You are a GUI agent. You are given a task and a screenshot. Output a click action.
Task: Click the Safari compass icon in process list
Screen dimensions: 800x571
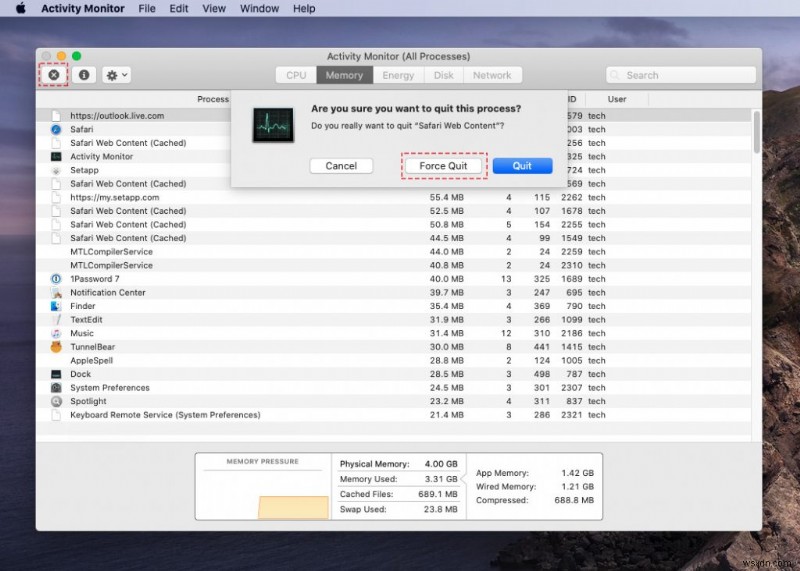[56, 130]
